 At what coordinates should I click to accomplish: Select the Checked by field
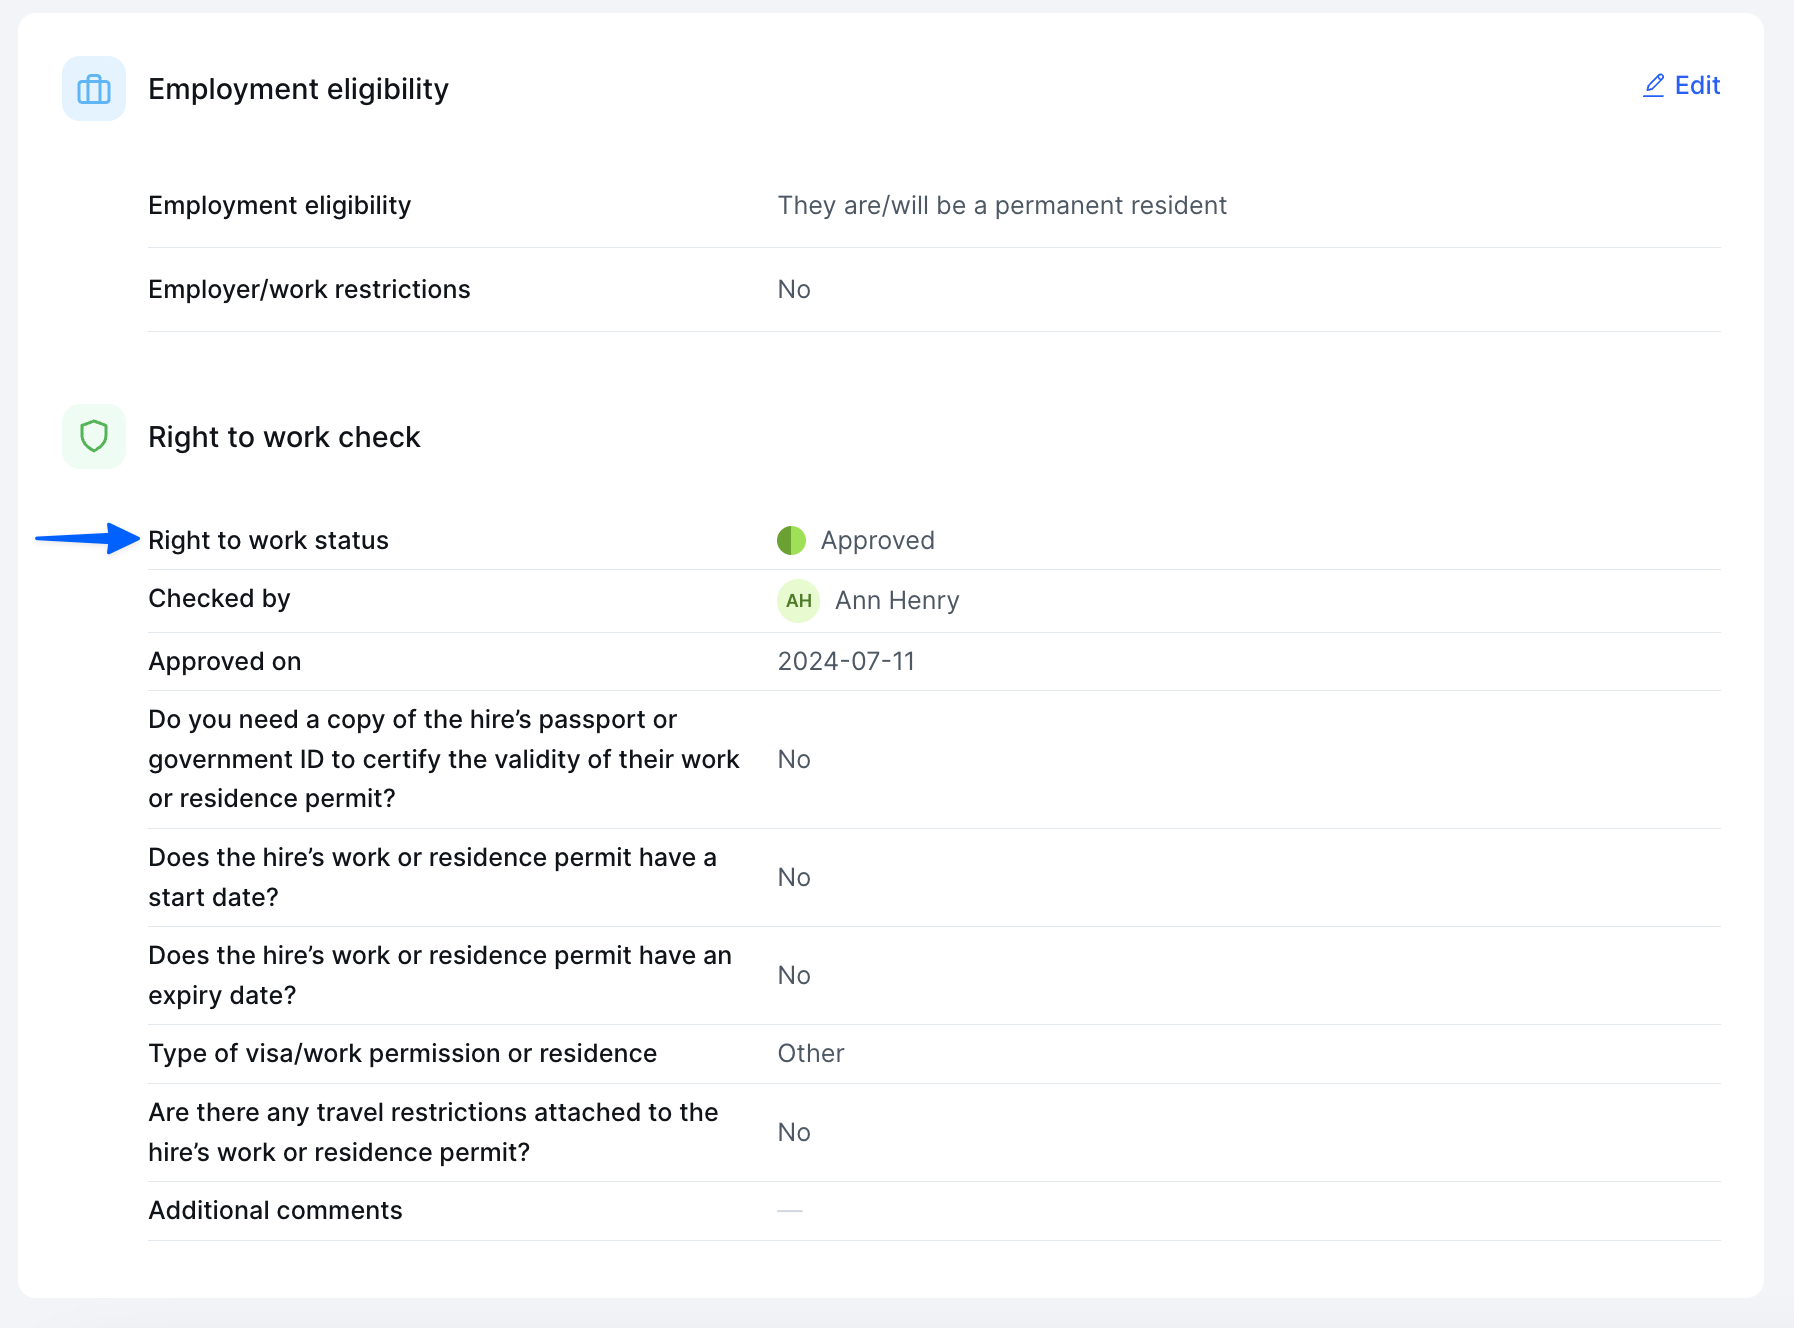click(x=219, y=598)
